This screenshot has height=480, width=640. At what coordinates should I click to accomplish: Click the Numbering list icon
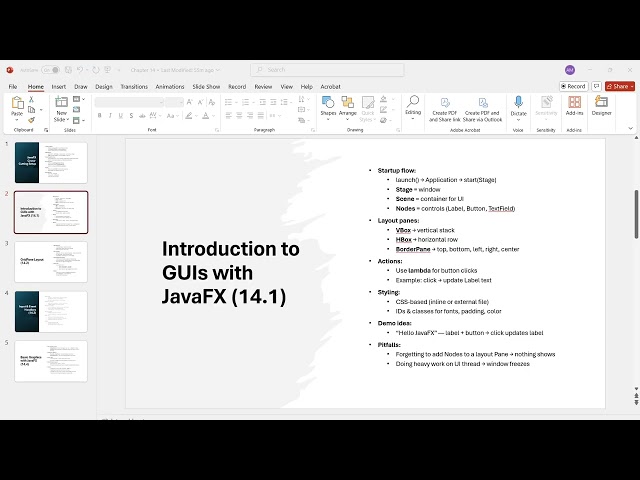coord(245,102)
